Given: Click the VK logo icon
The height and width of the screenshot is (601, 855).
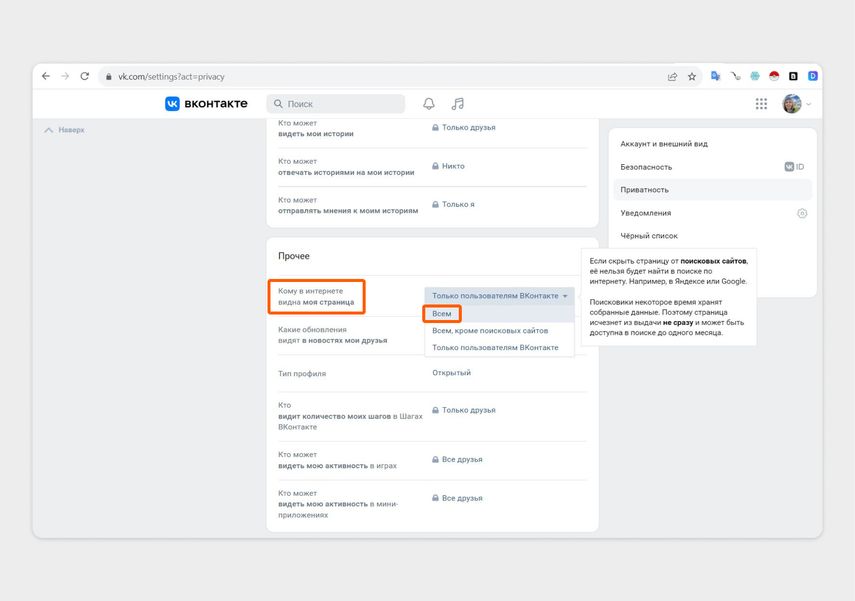Looking at the screenshot, I should [x=172, y=104].
